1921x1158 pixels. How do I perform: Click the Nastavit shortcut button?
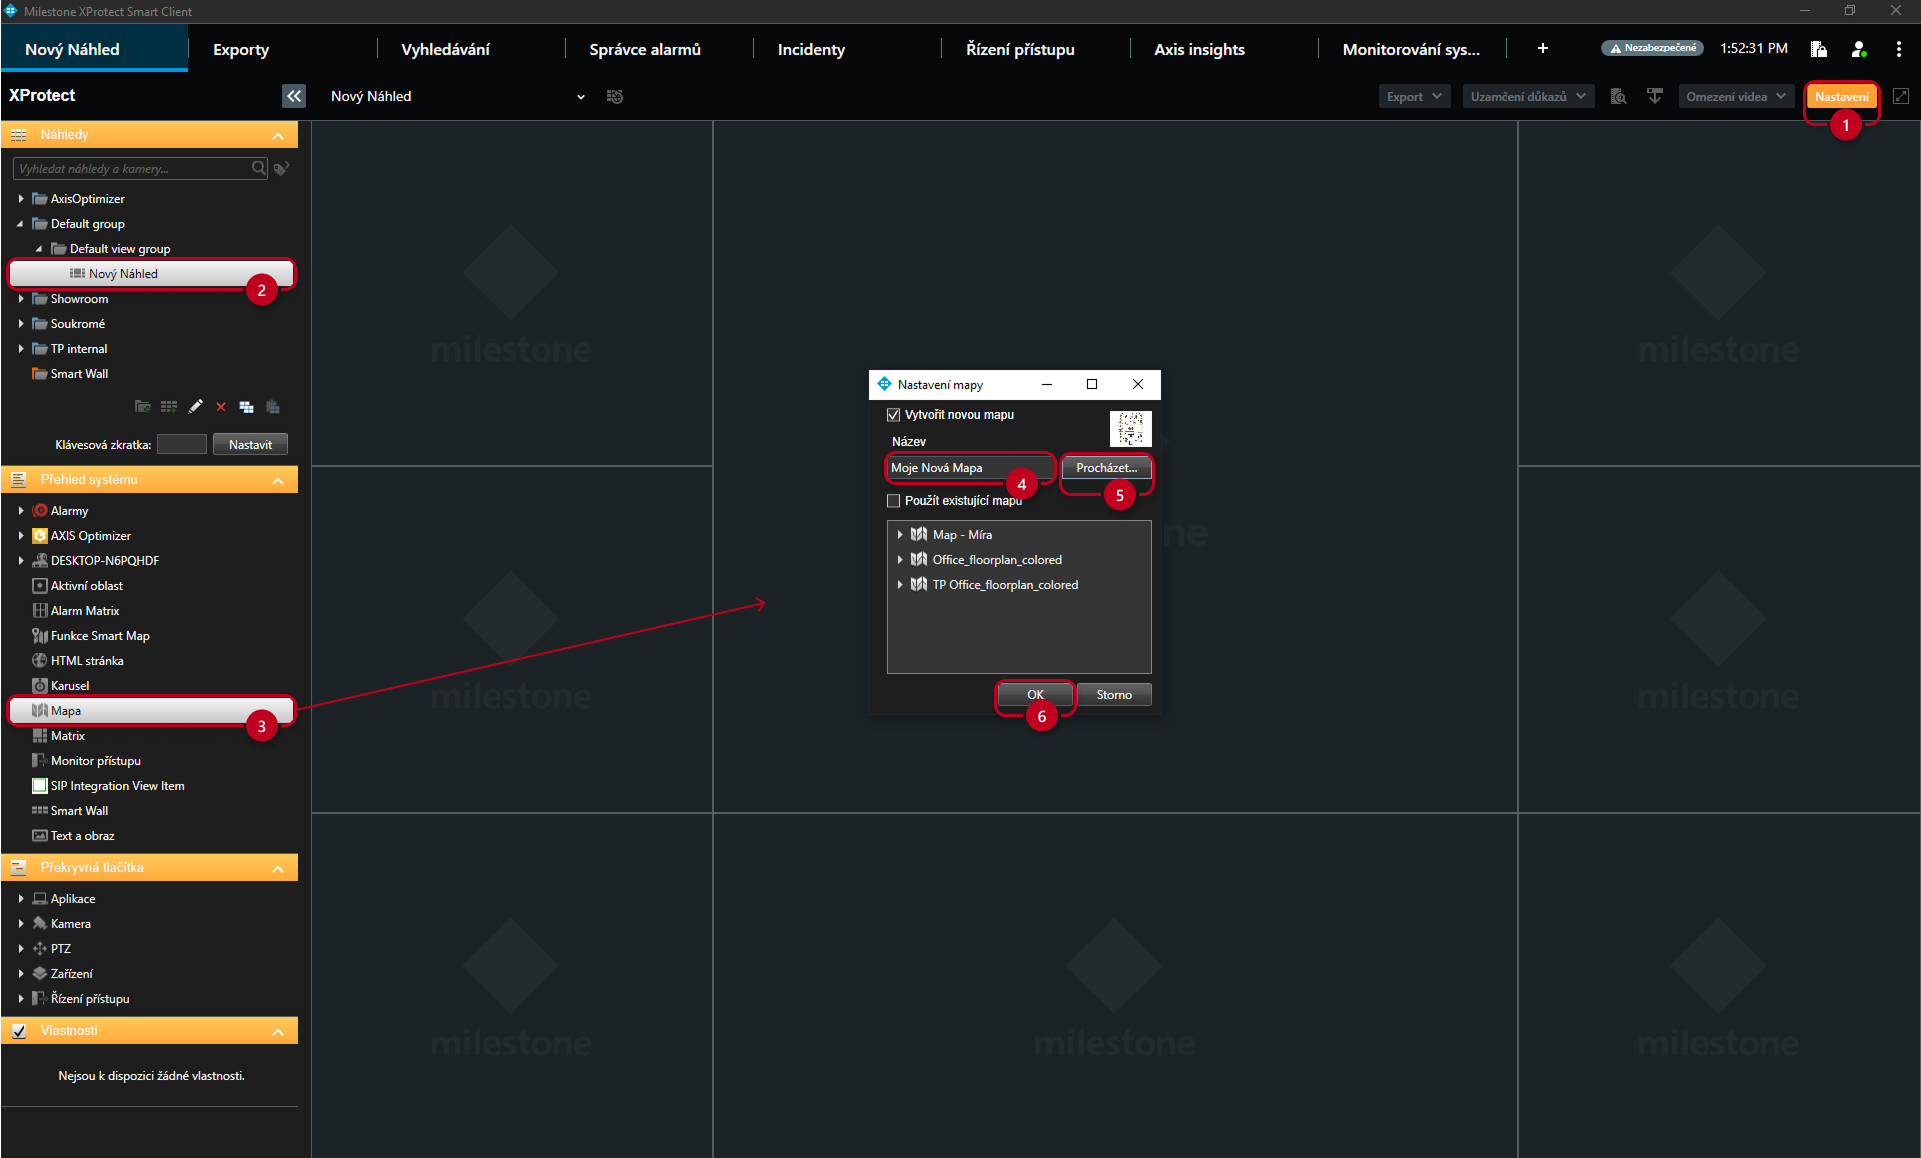[x=250, y=445]
